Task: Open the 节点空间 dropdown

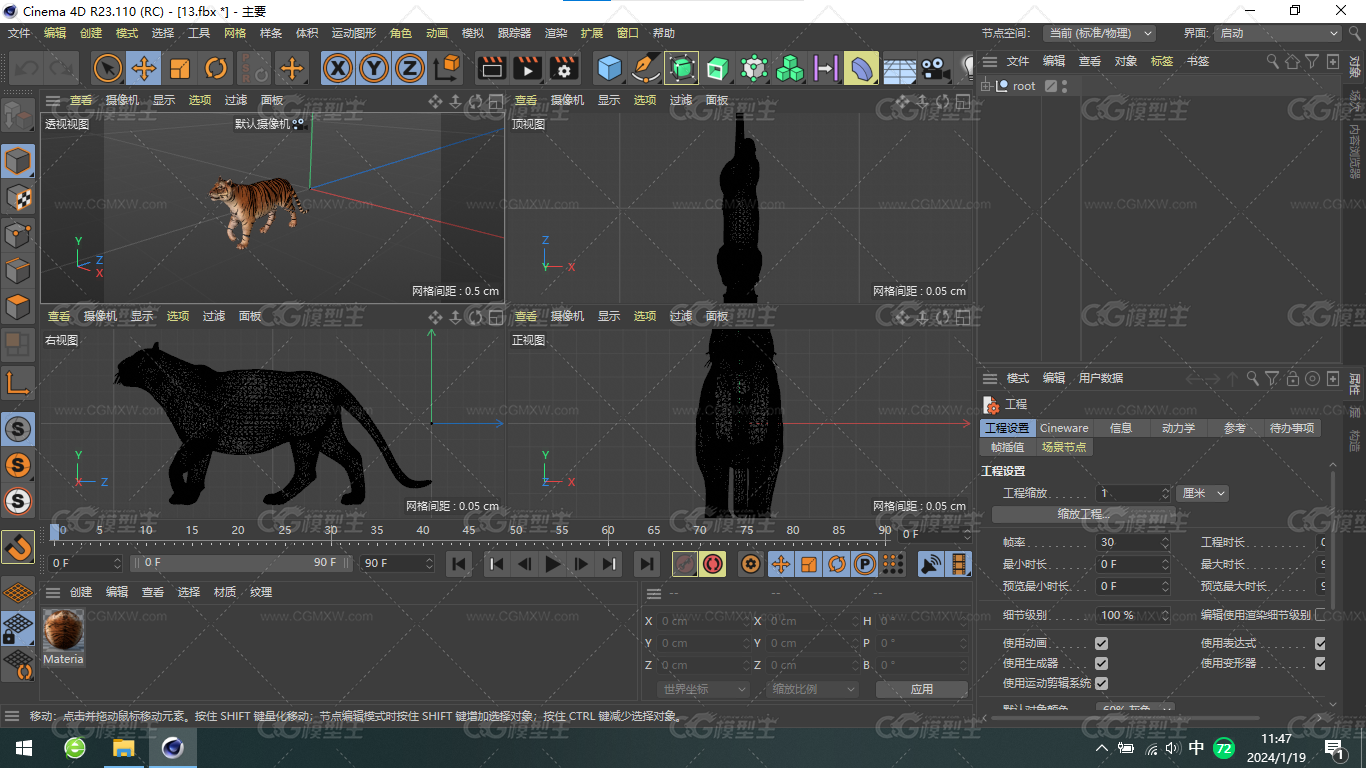Action: click(x=1099, y=33)
